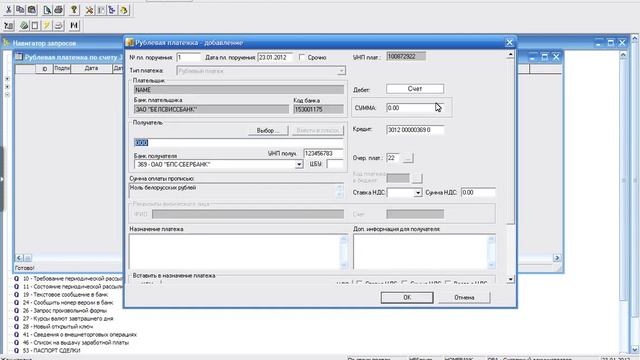Click the Кредит account number field

pyautogui.click(x=415, y=130)
